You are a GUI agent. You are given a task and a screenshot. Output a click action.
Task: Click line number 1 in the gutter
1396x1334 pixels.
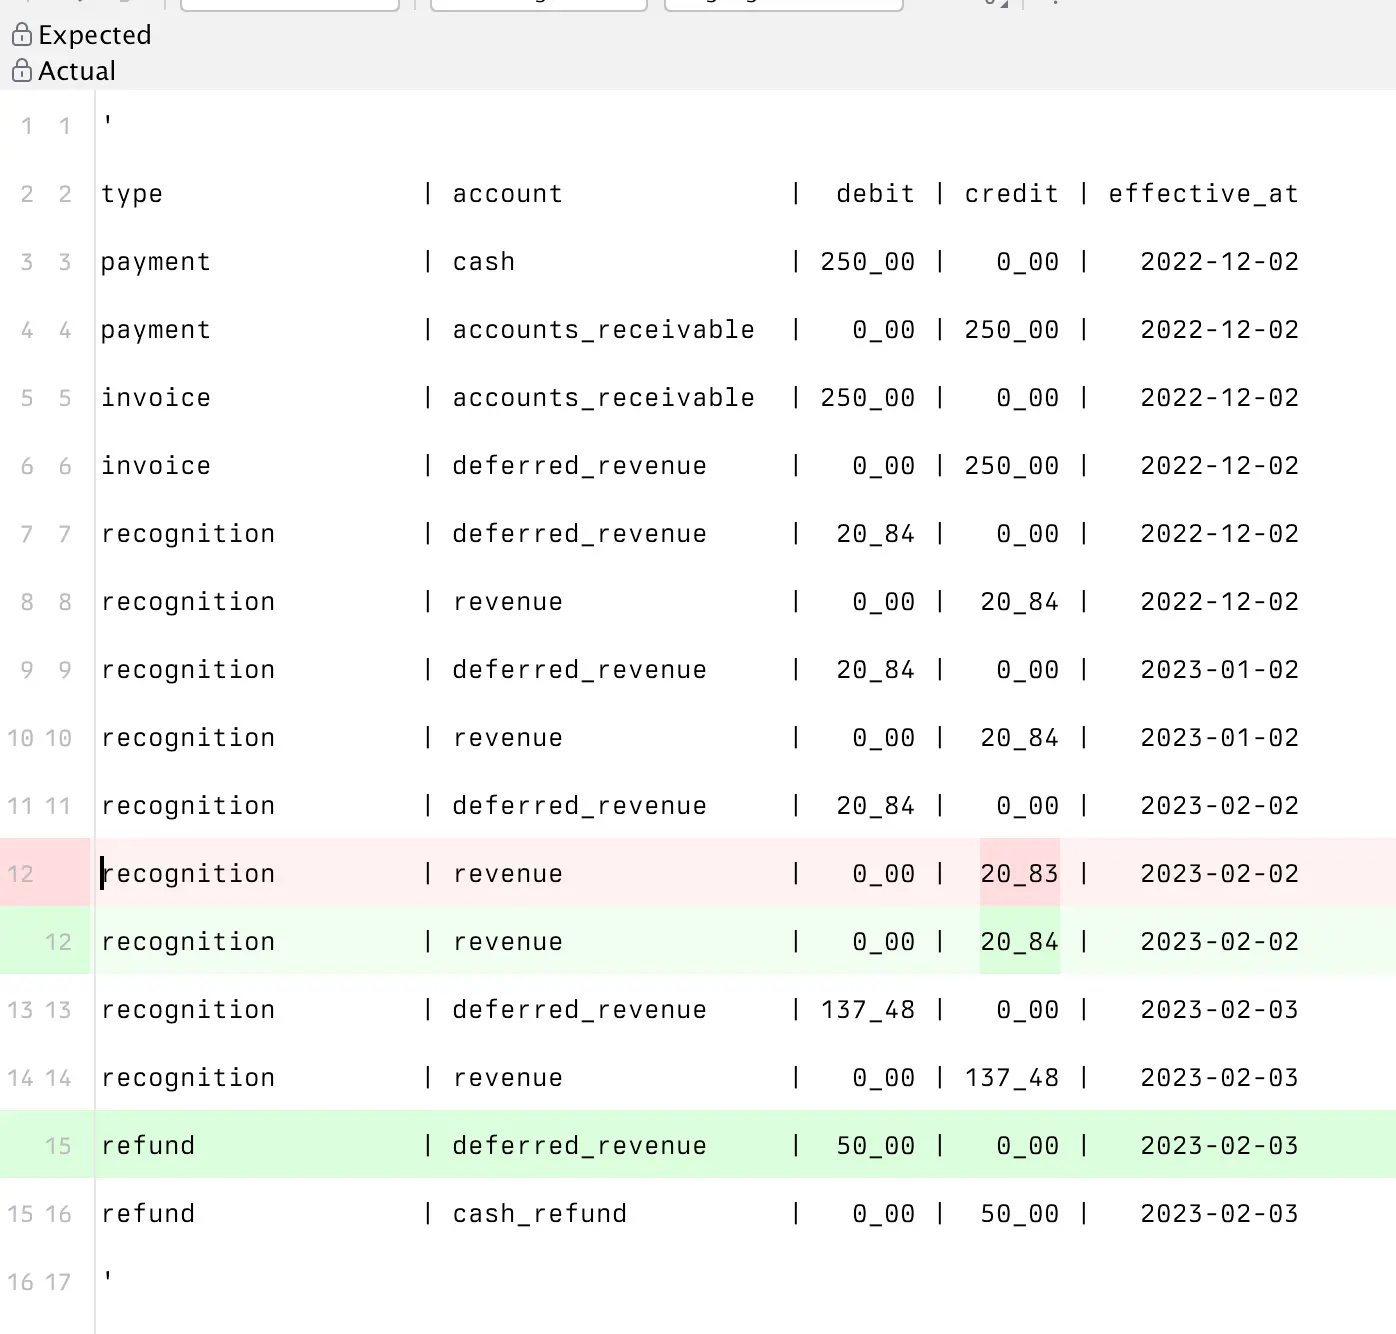(27, 126)
